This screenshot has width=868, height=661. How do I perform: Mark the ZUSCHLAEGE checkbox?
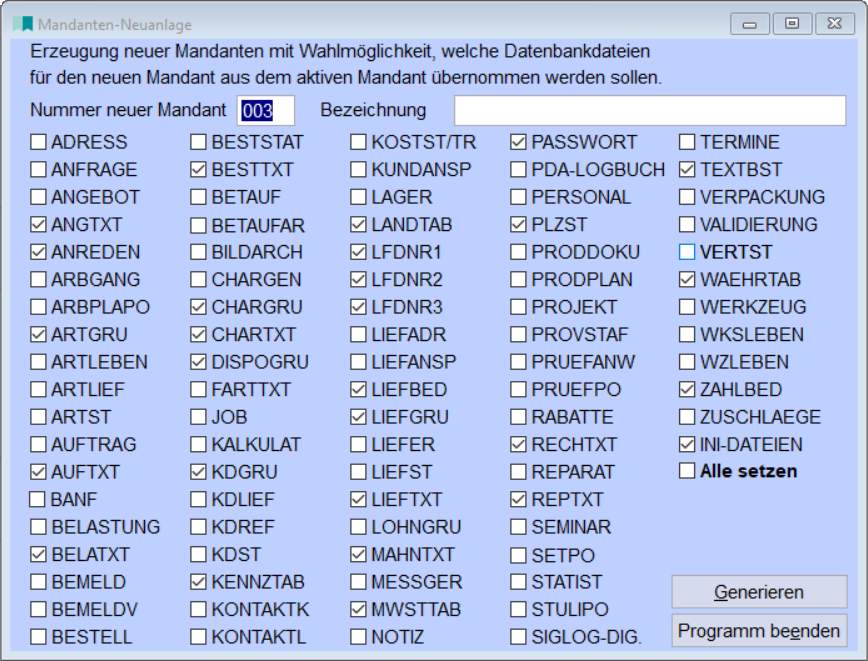(687, 417)
